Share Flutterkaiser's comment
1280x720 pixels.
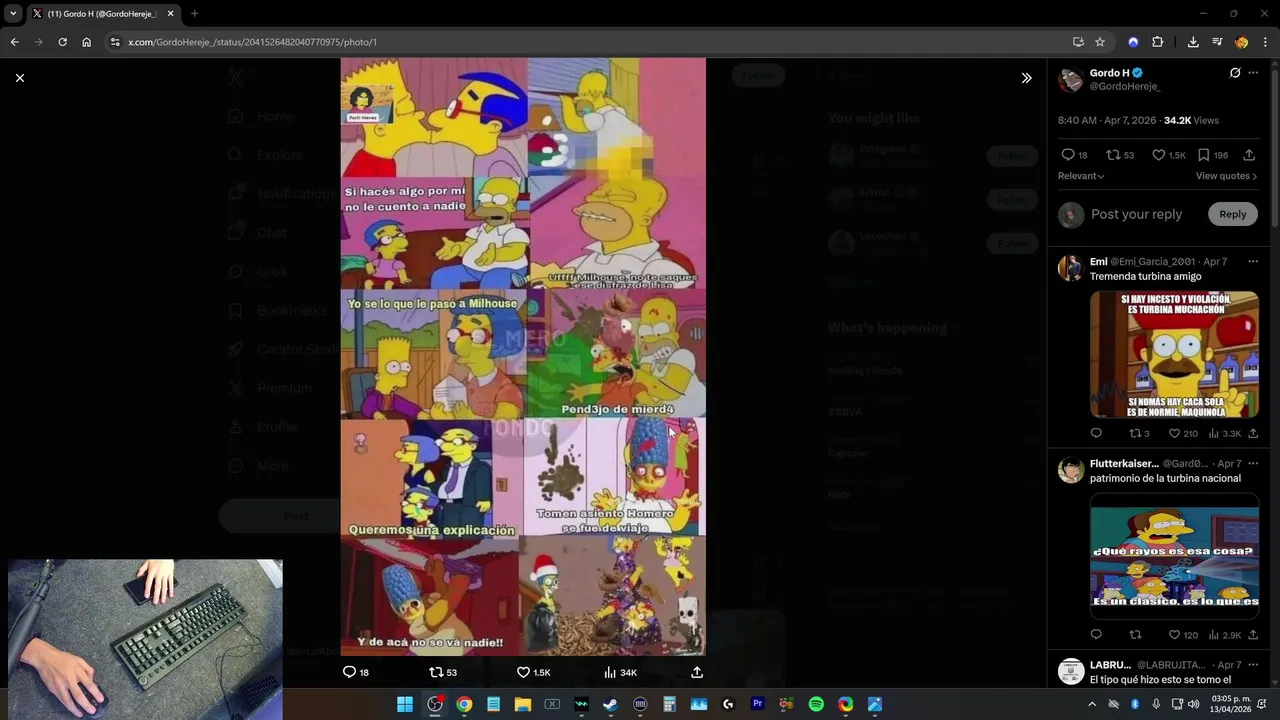click(1253, 635)
